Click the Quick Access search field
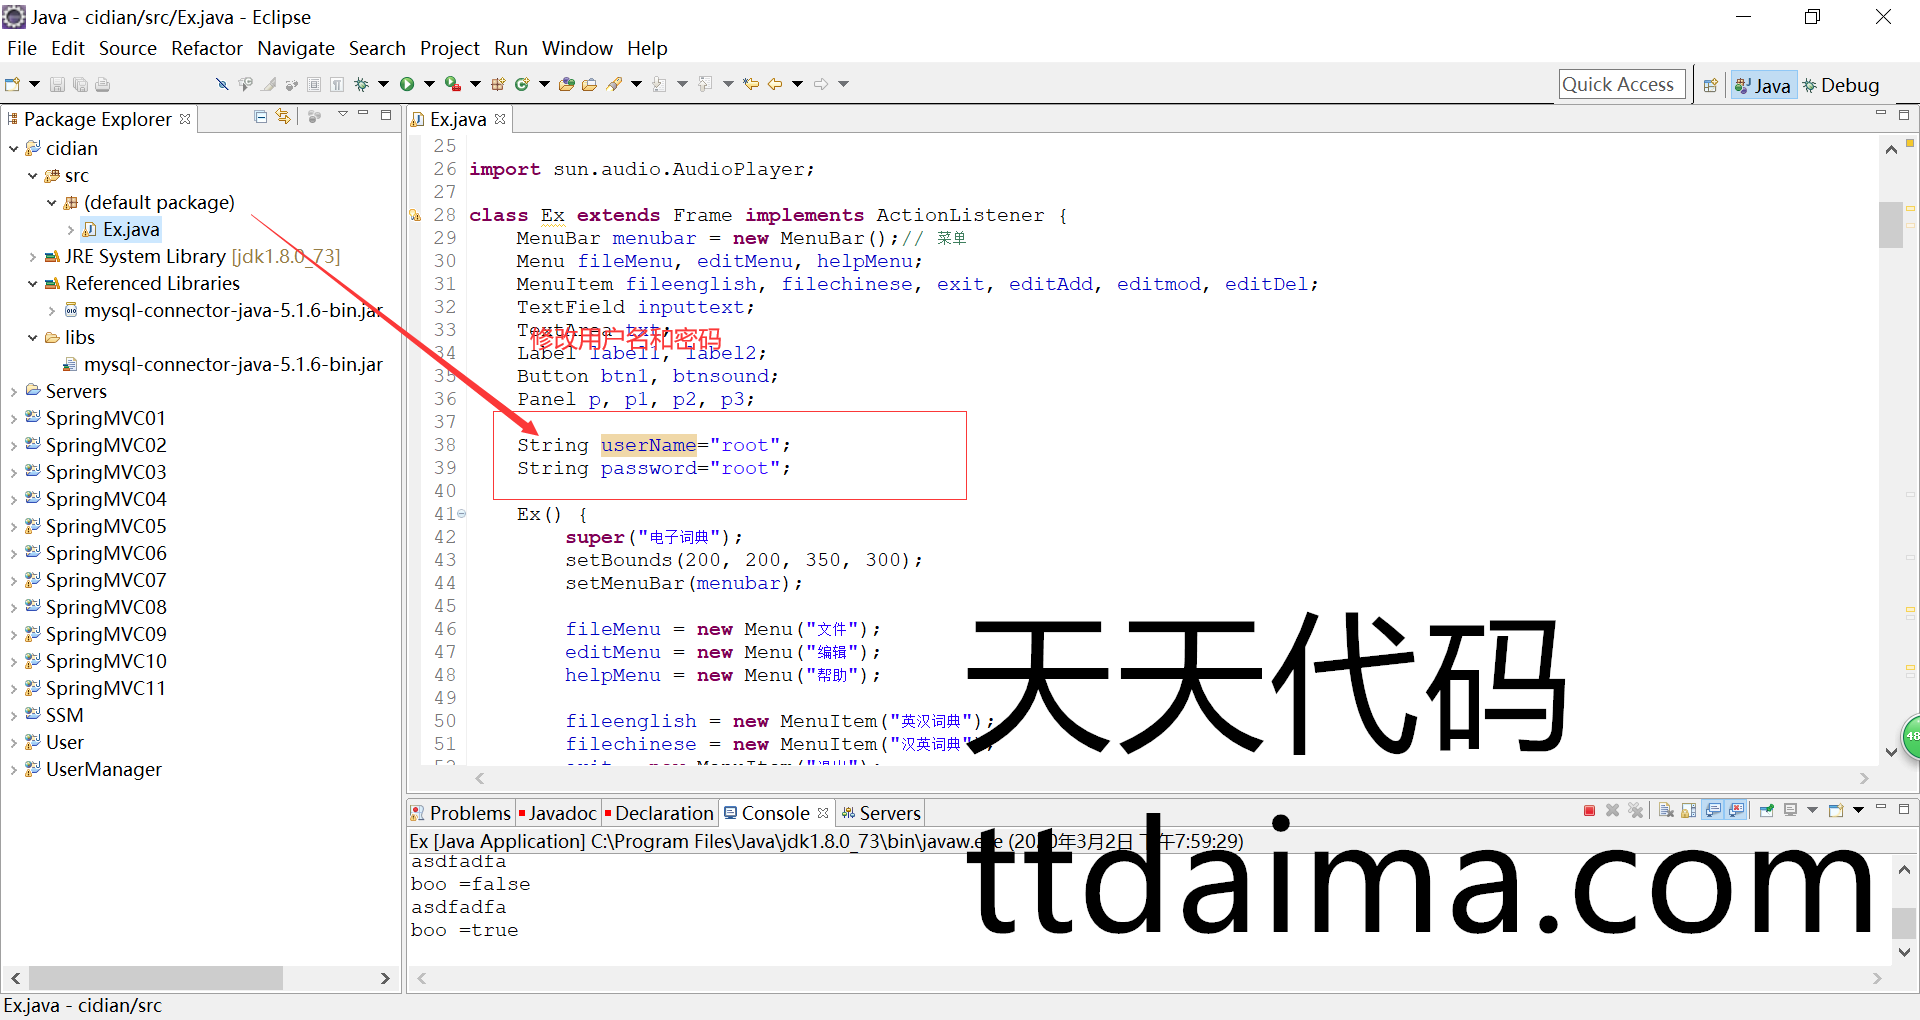1920x1020 pixels. pos(1621,85)
